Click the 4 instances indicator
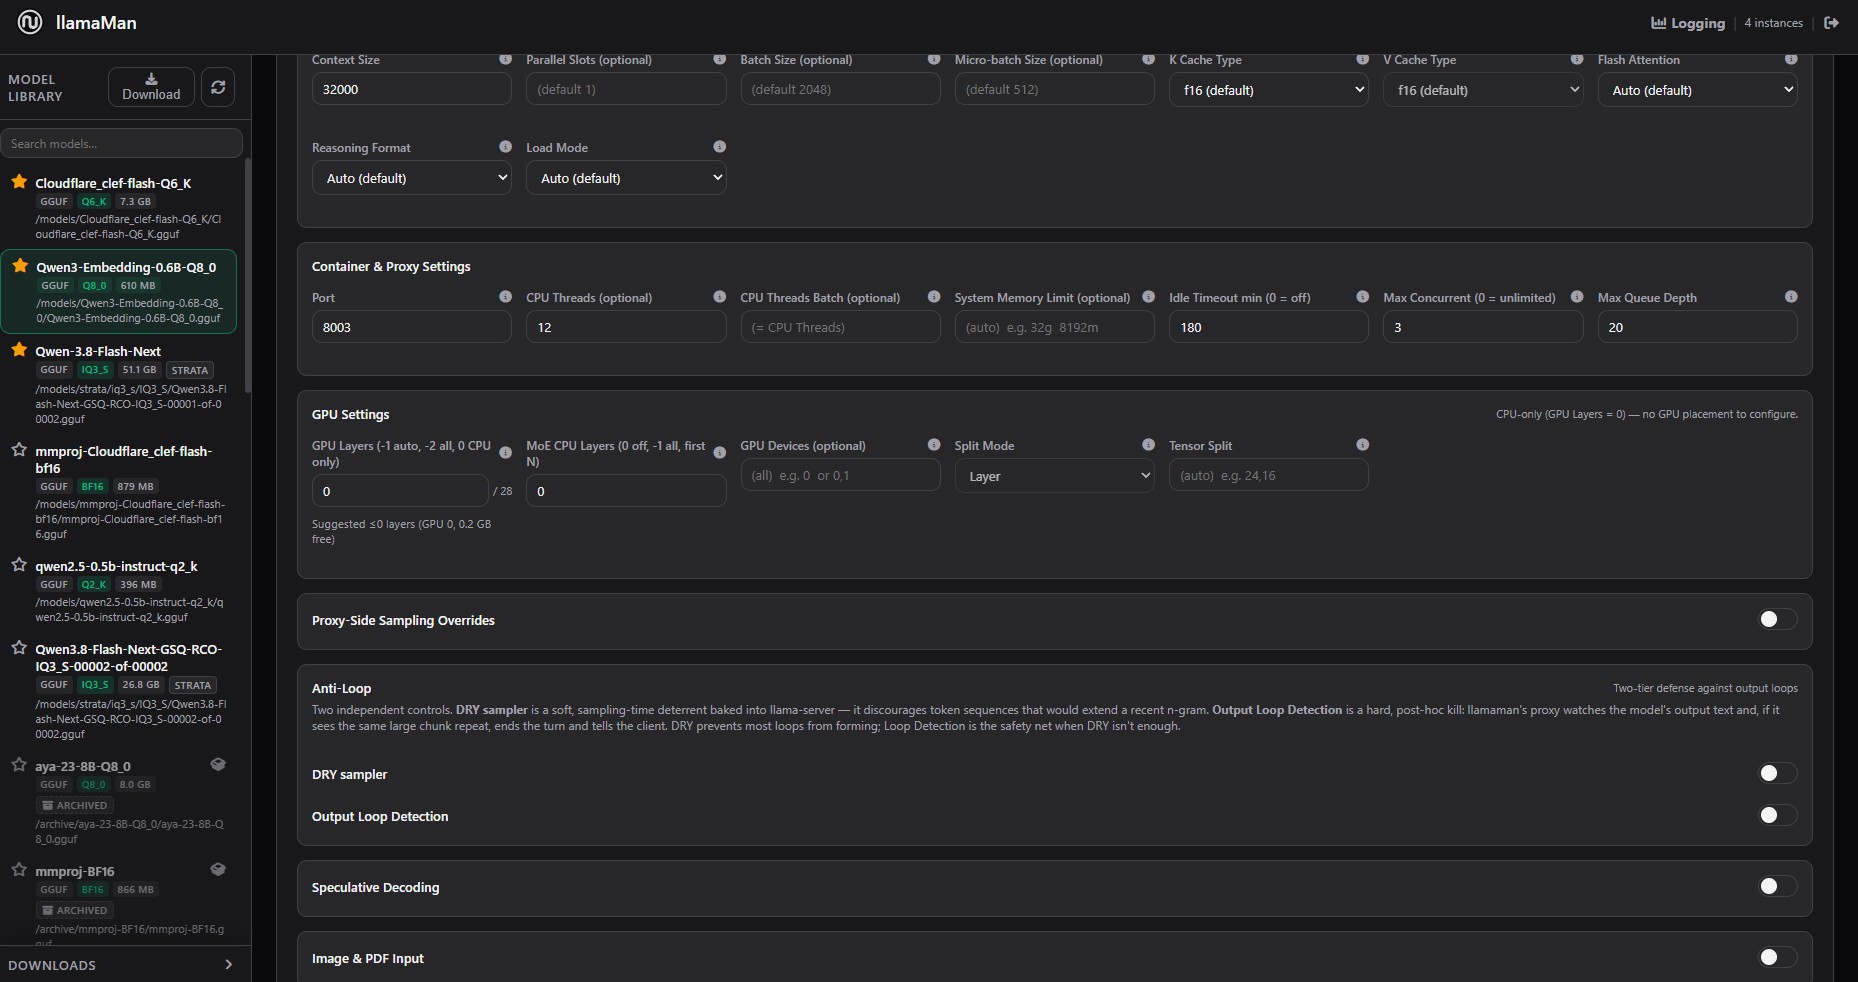 (x=1773, y=23)
